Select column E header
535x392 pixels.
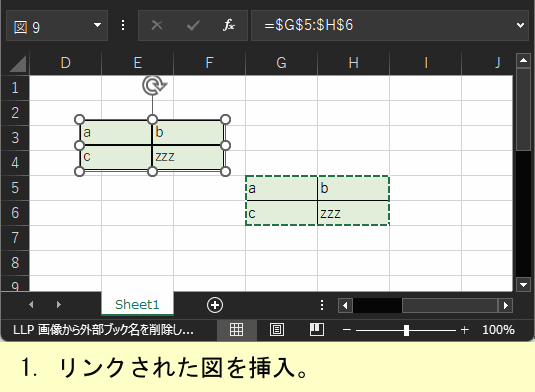tap(138, 63)
